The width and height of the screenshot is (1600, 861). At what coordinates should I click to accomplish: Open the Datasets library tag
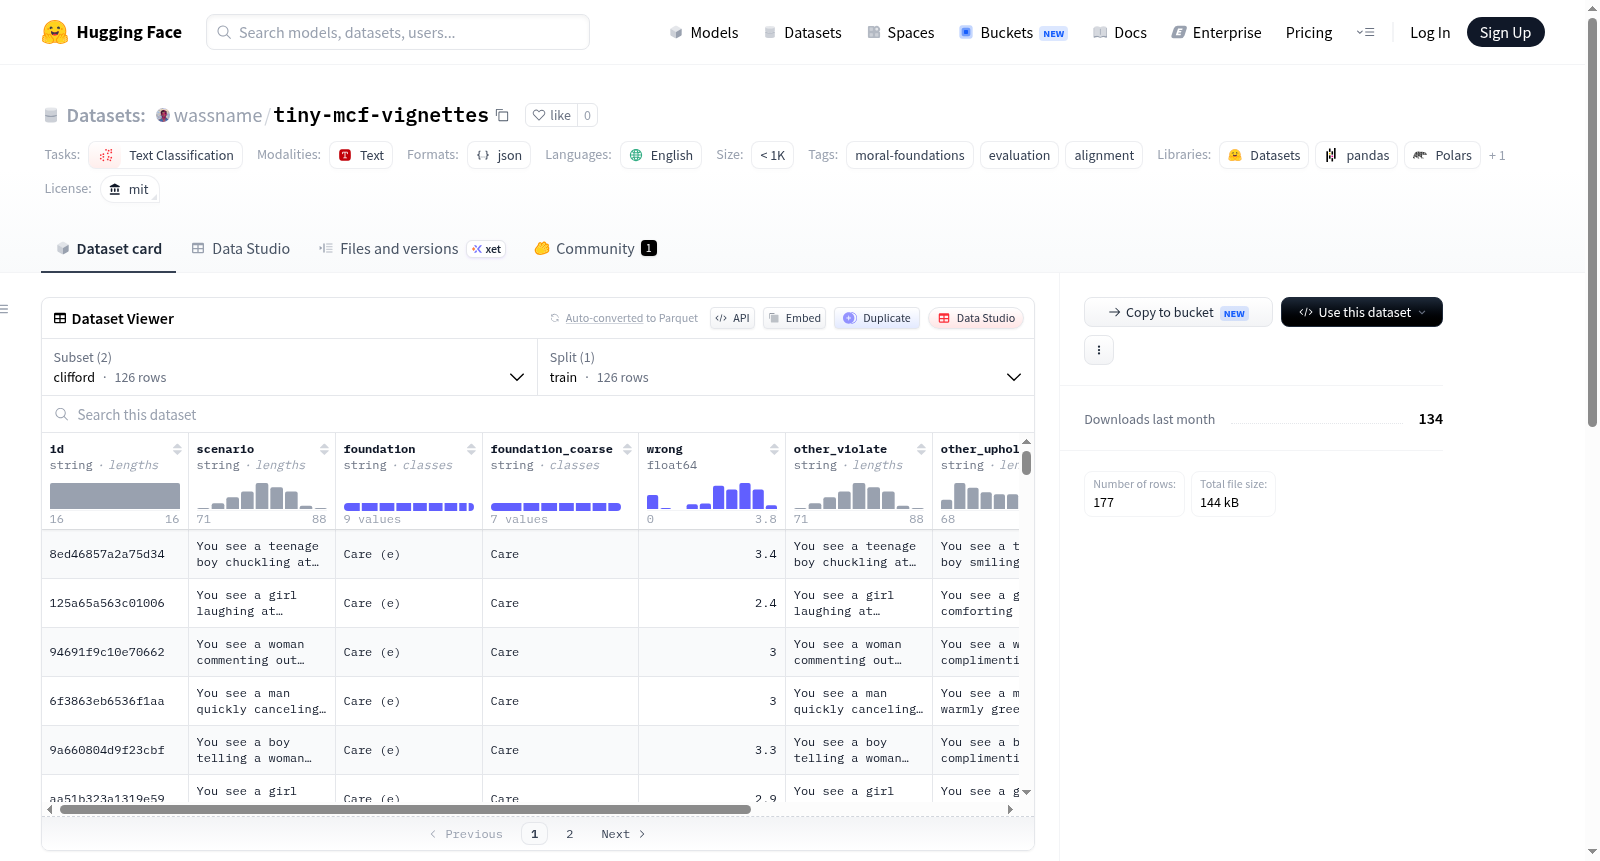(x=1264, y=155)
